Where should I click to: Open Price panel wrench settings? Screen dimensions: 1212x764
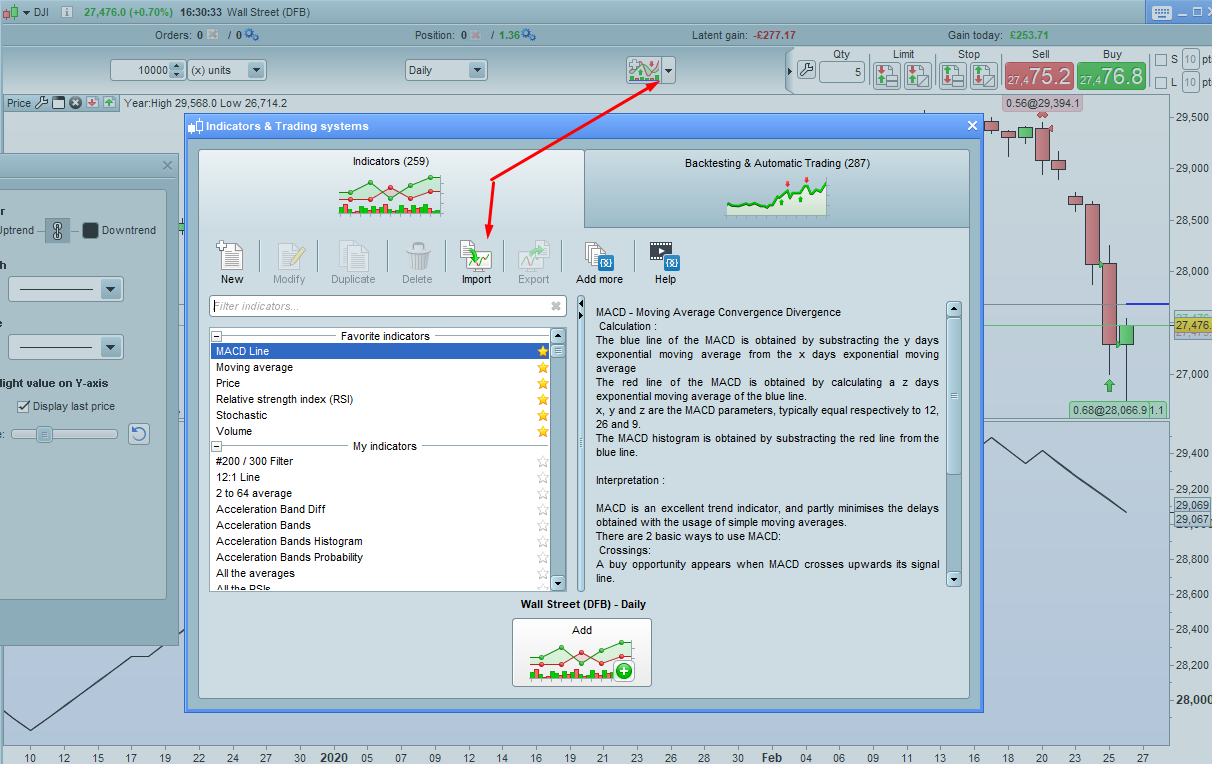(42, 102)
